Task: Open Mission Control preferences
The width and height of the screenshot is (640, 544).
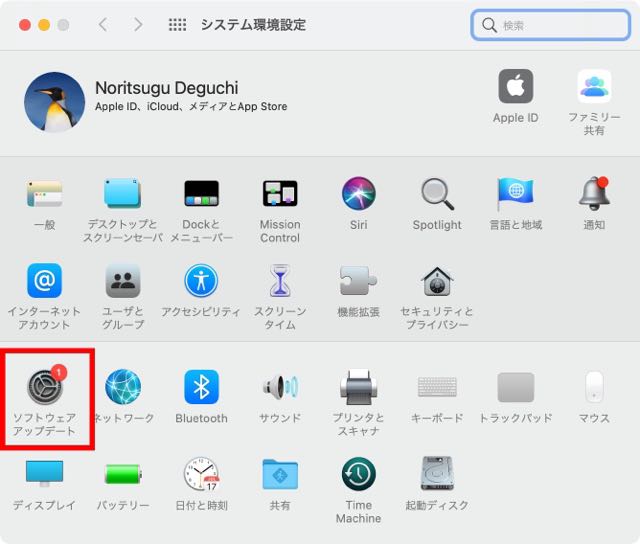Action: (280, 193)
